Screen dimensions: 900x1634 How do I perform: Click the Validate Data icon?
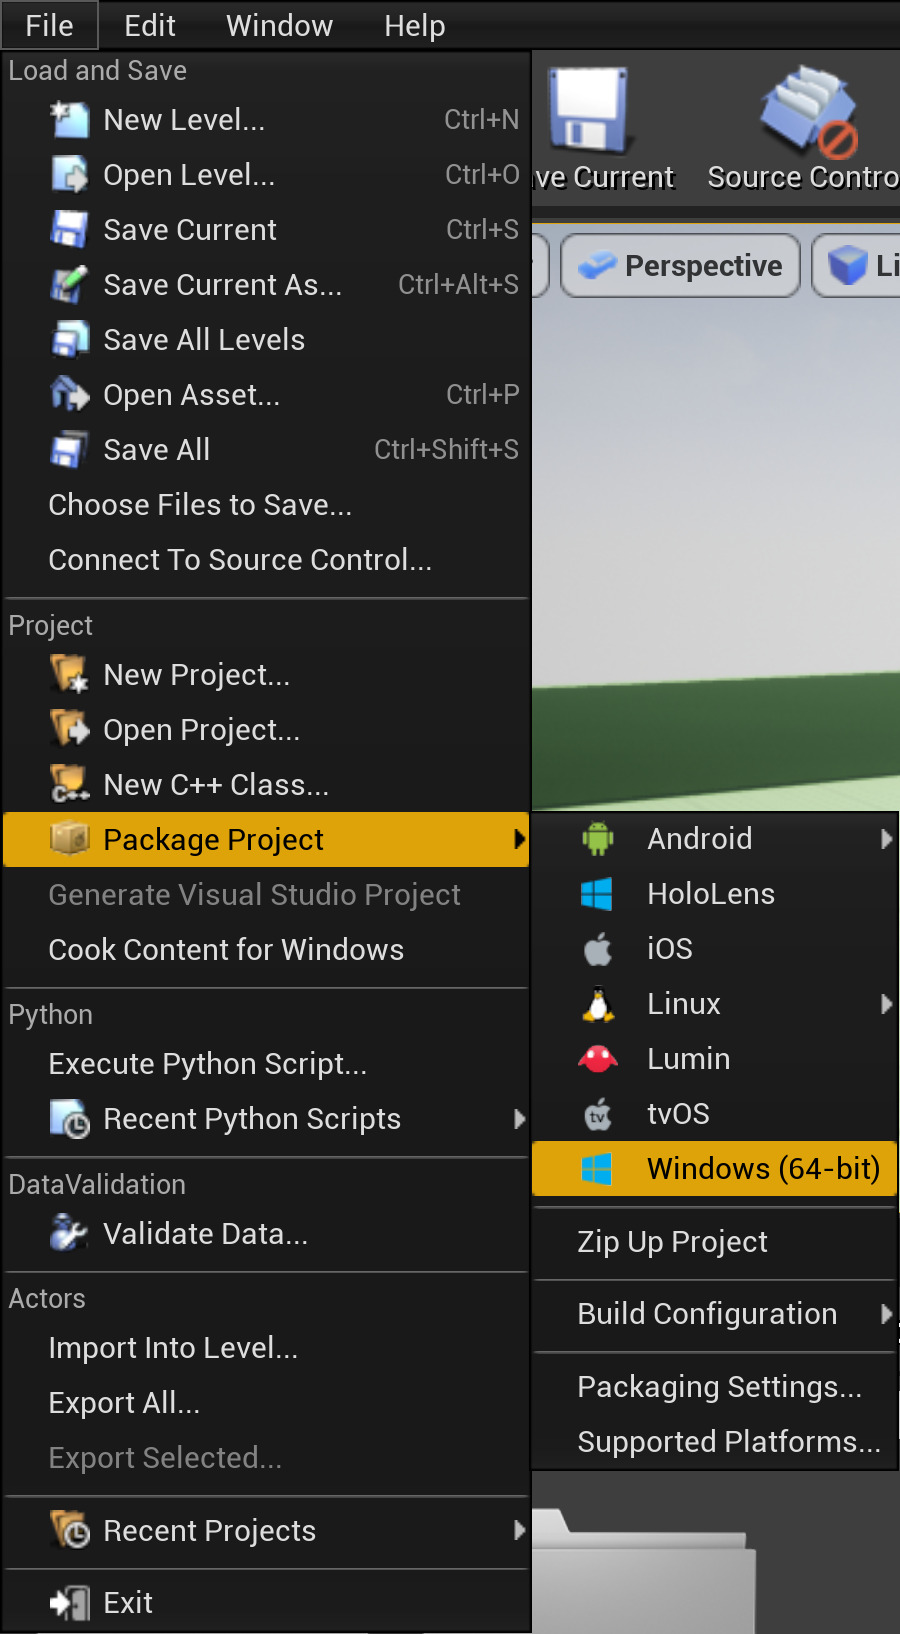(x=70, y=1234)
